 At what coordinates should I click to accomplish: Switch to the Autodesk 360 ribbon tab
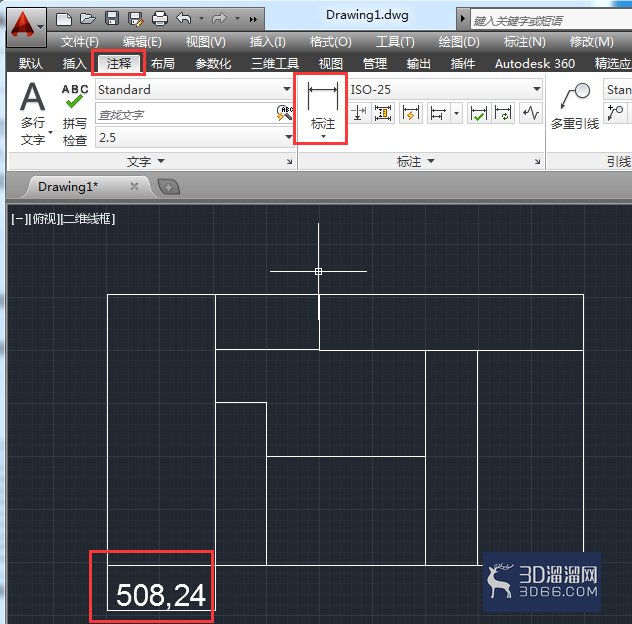tap(535, 63)
